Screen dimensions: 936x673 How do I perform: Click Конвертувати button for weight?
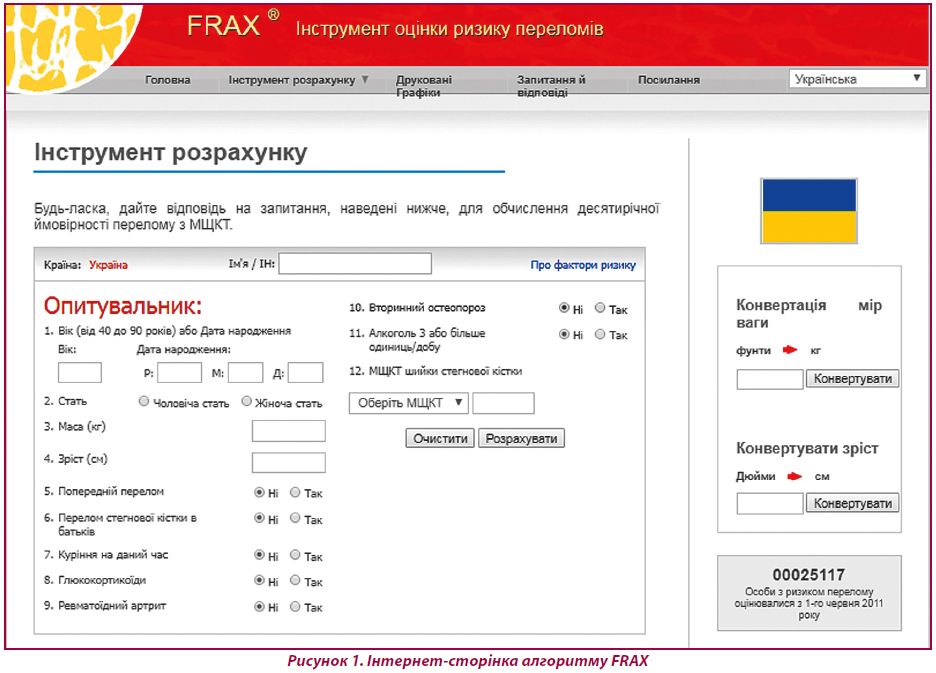point(852,379)
